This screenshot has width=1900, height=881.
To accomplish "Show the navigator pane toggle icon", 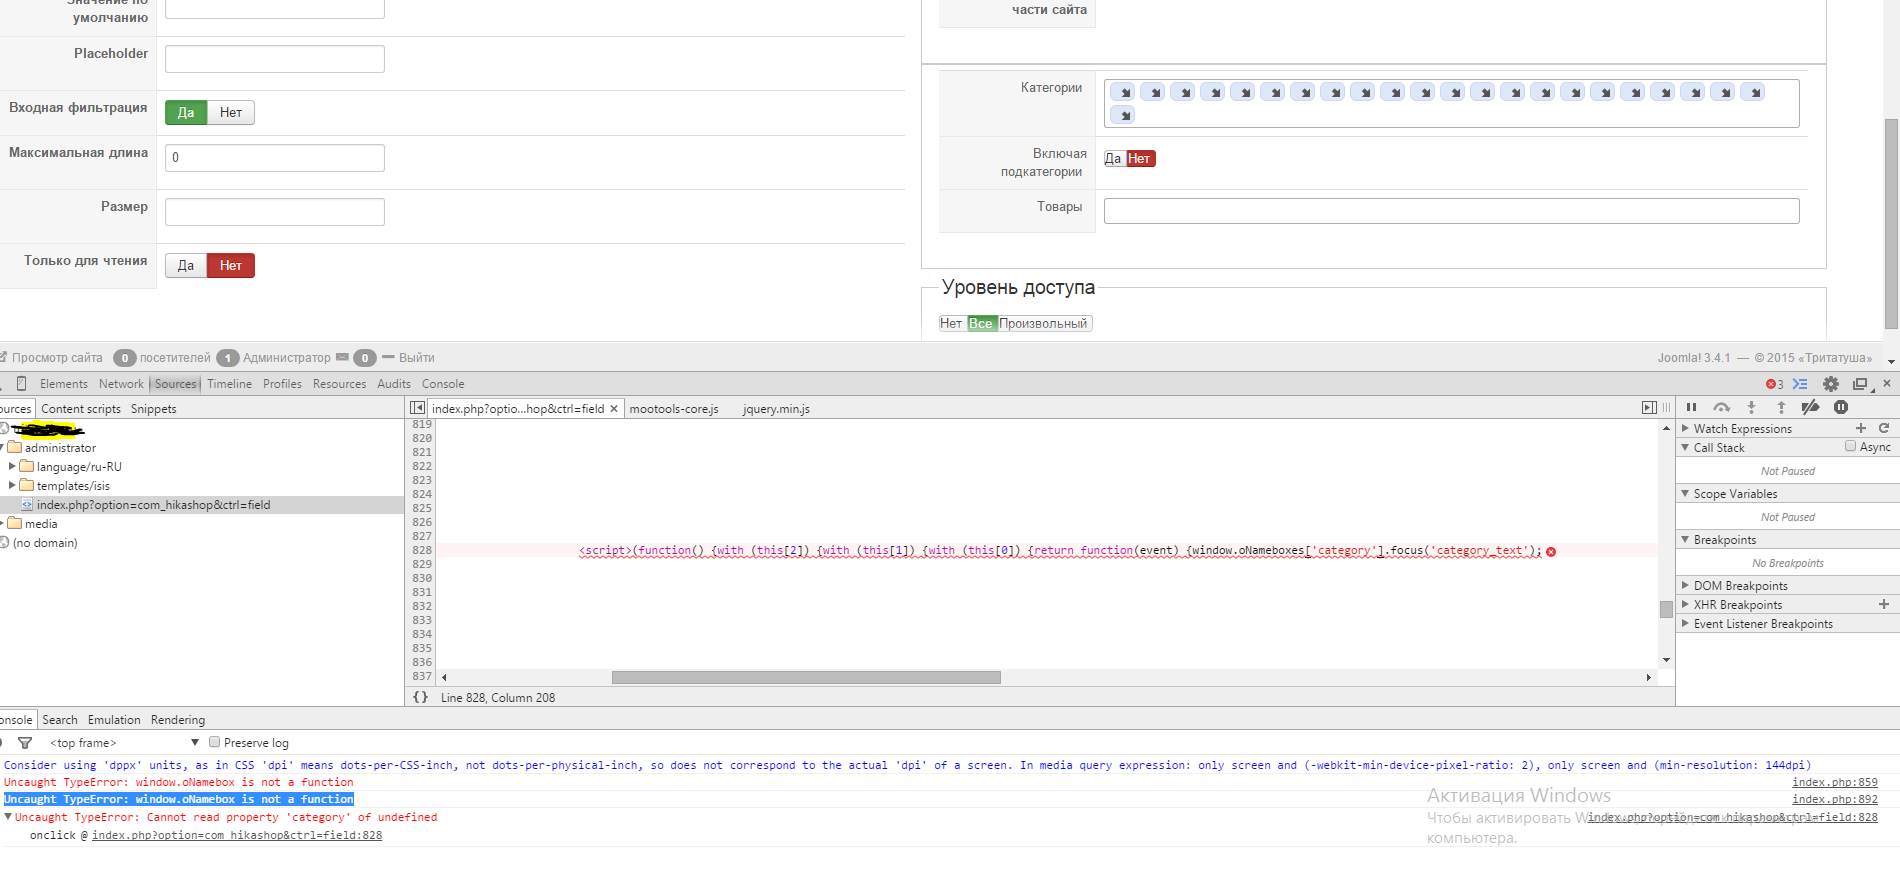I will tap(418, 408).
